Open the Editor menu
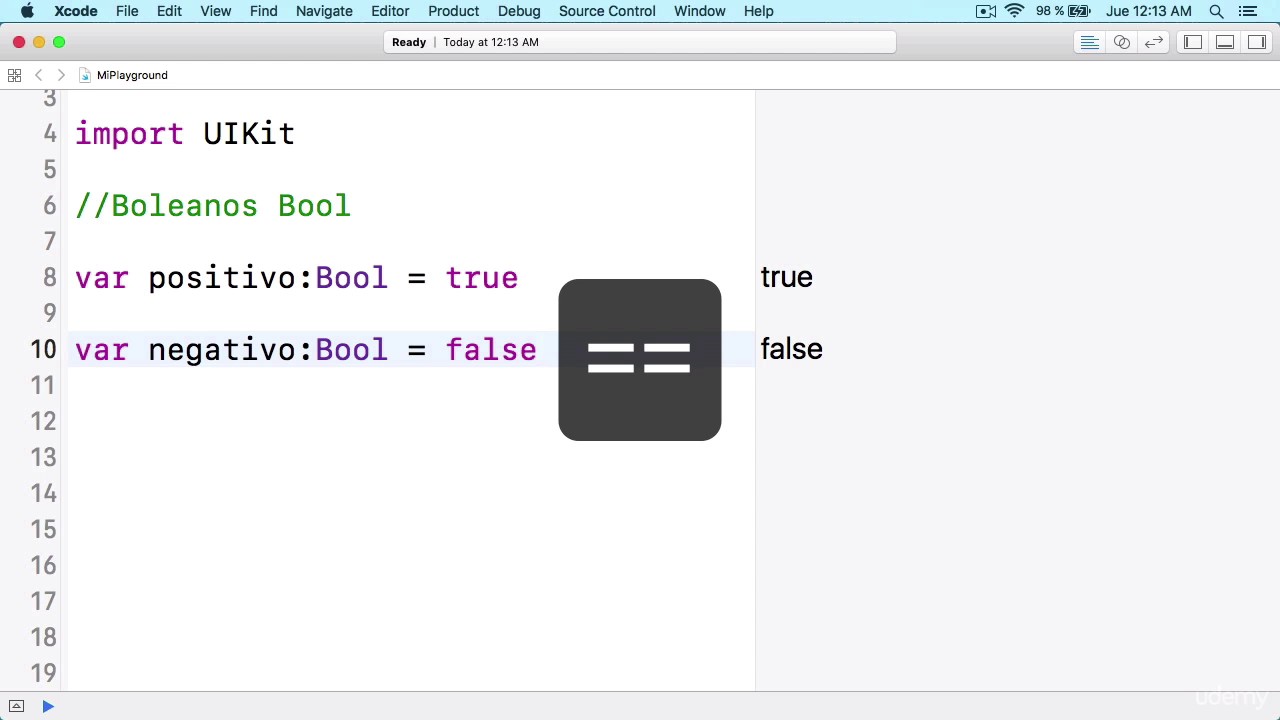 (390, 11)
